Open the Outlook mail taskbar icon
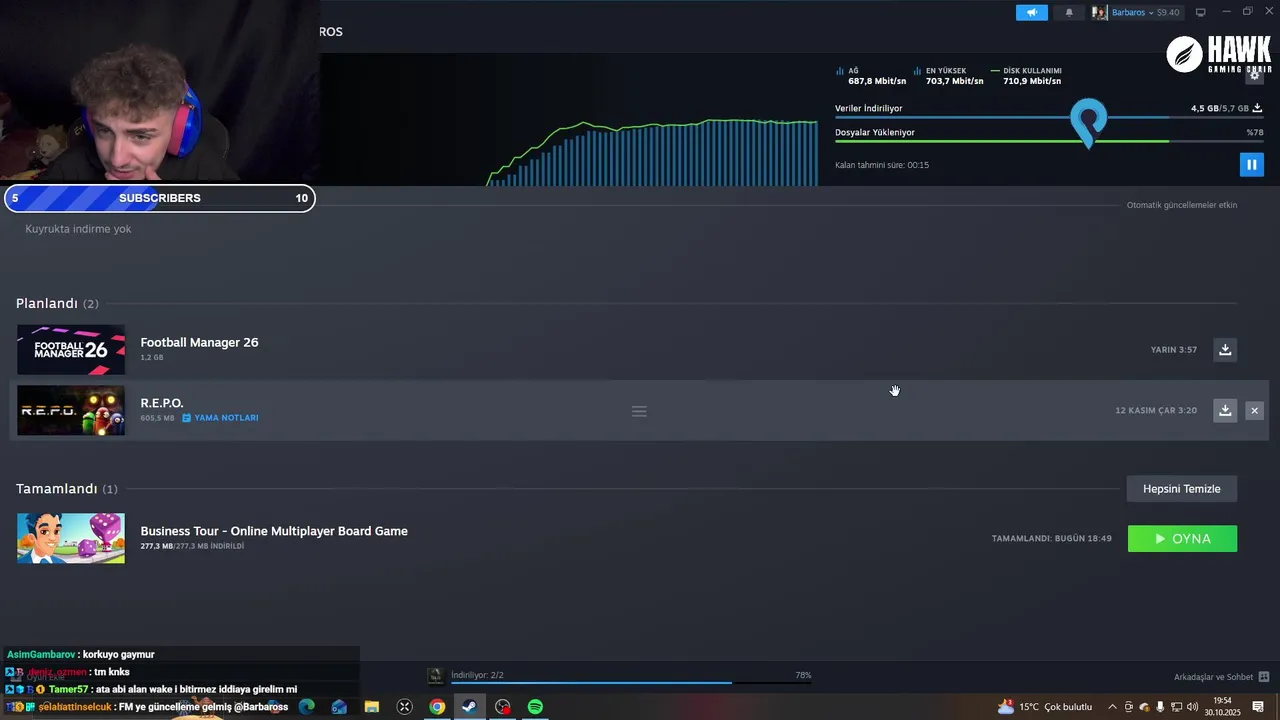The image size is (1280, 720). pyautogui.click(x=339, y=707)
